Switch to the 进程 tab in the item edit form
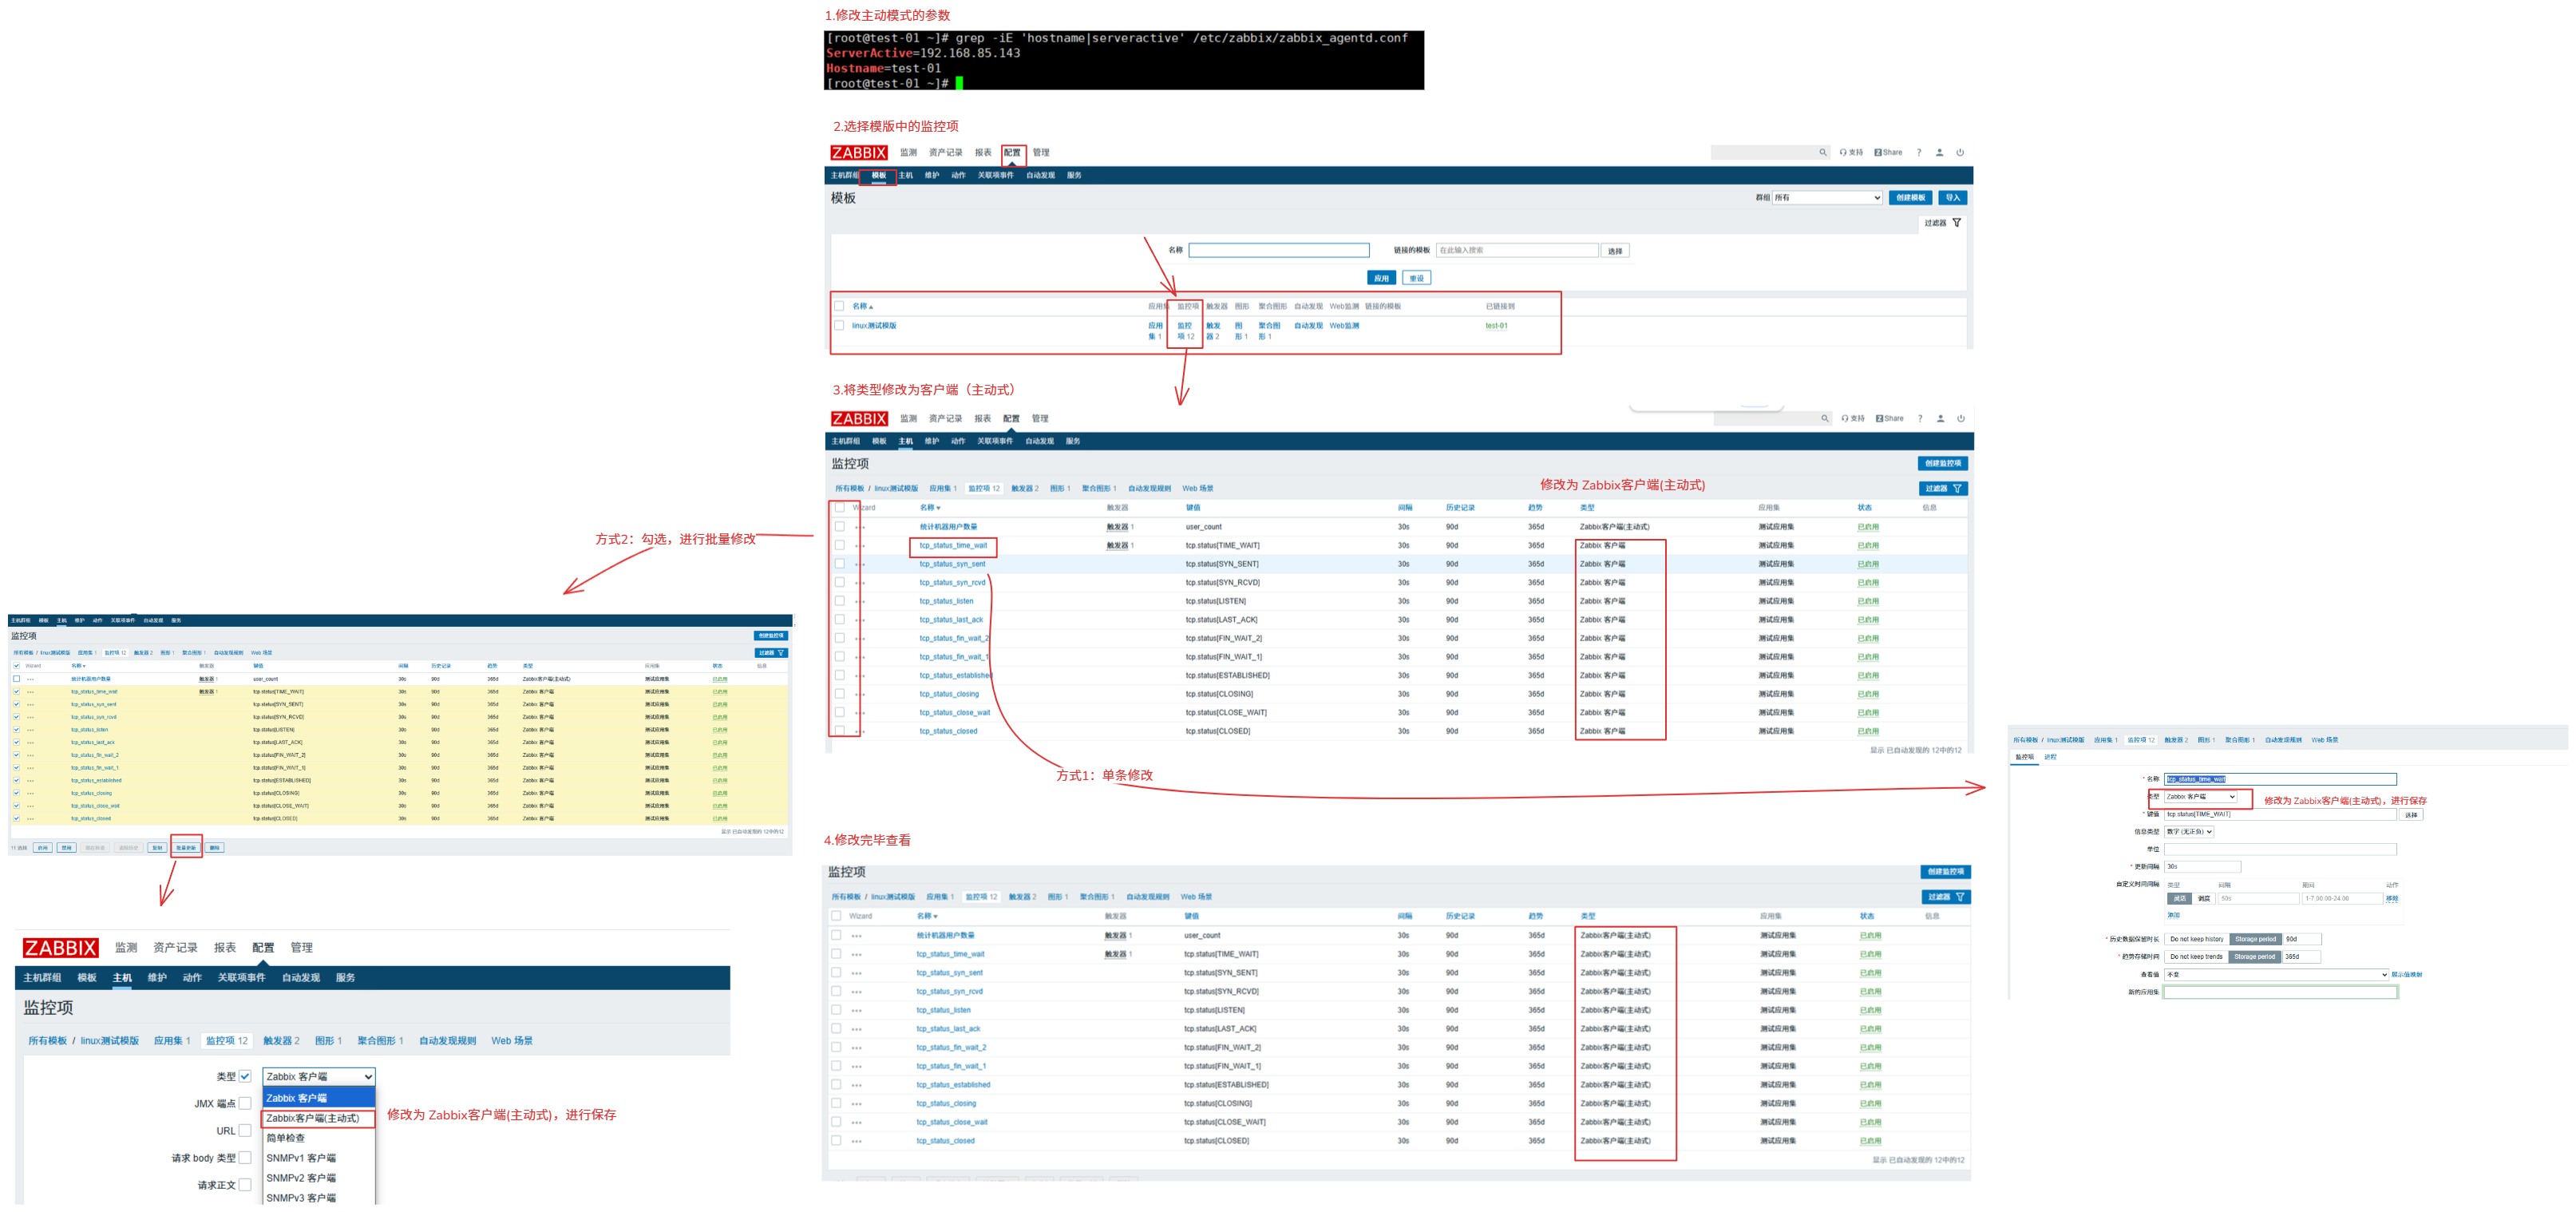Image resolution: width=2576 pixels, height=1212 pixels. [2050, 757]
